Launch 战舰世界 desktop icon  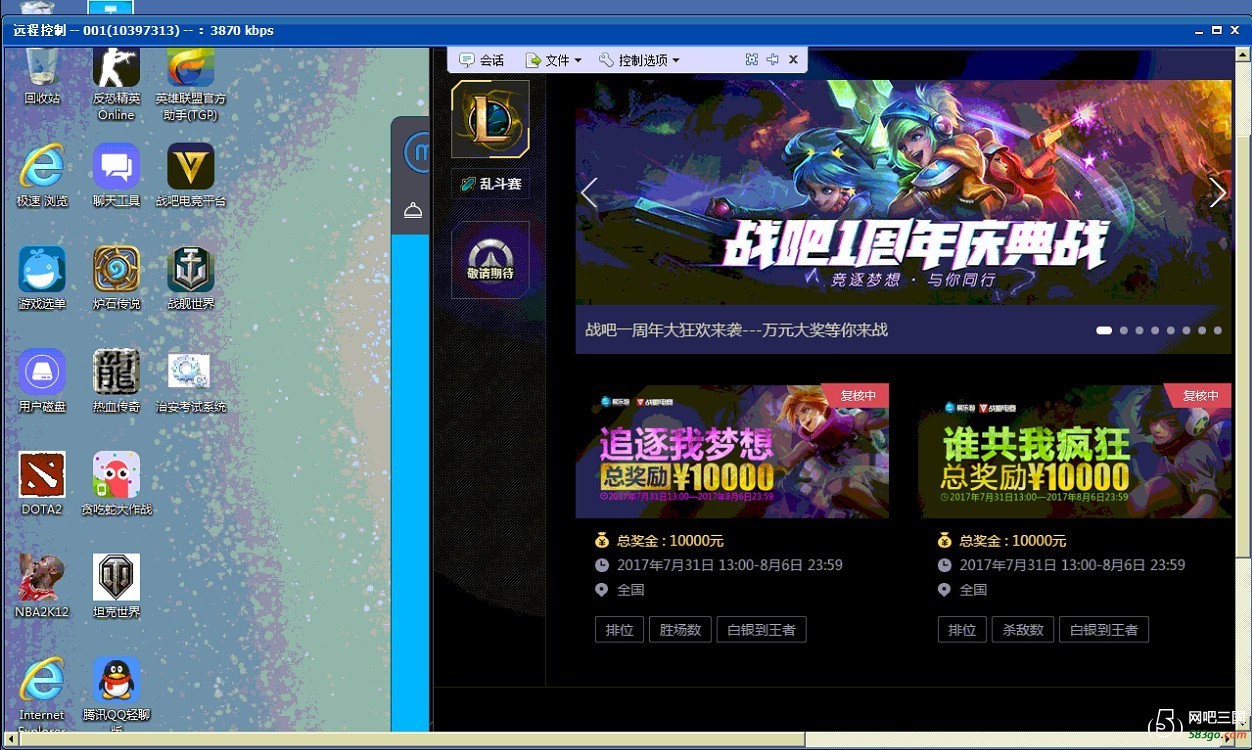191,278
